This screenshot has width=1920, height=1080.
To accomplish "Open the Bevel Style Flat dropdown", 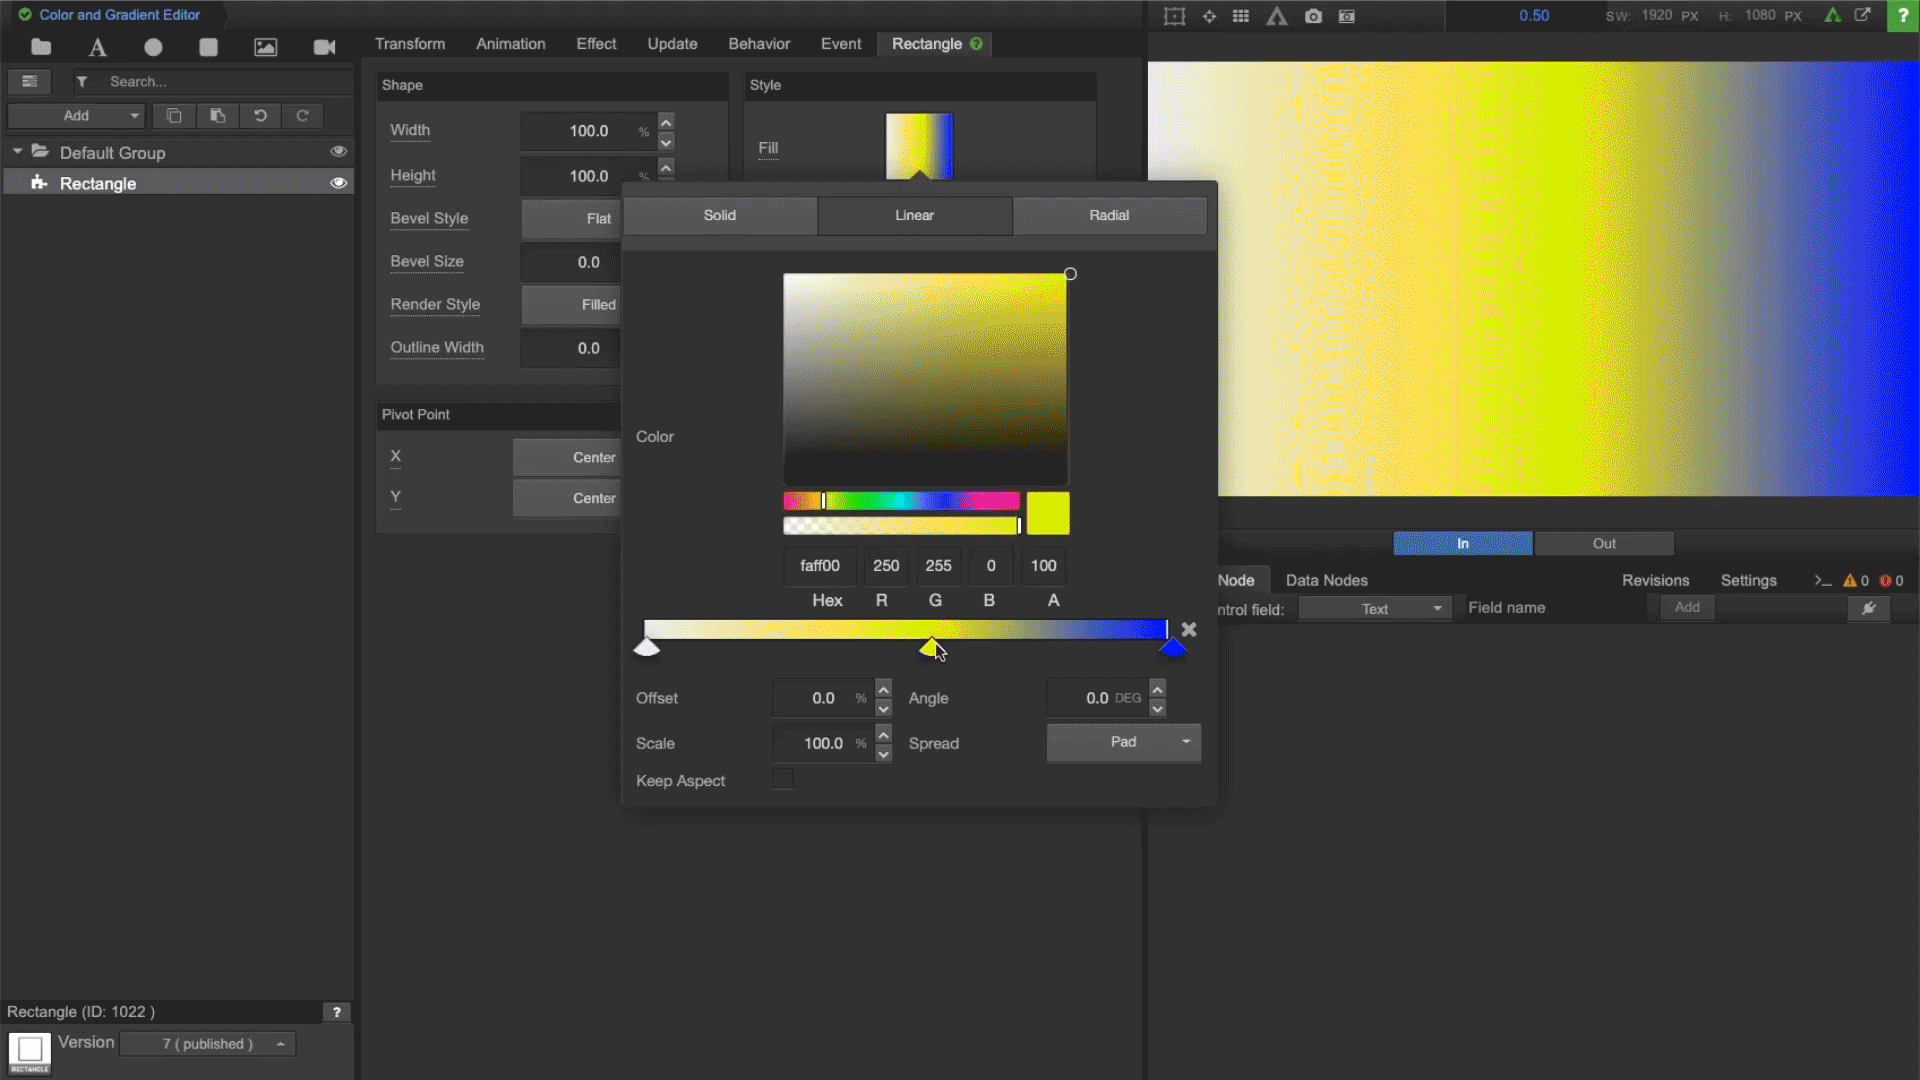I will point(571,218).
